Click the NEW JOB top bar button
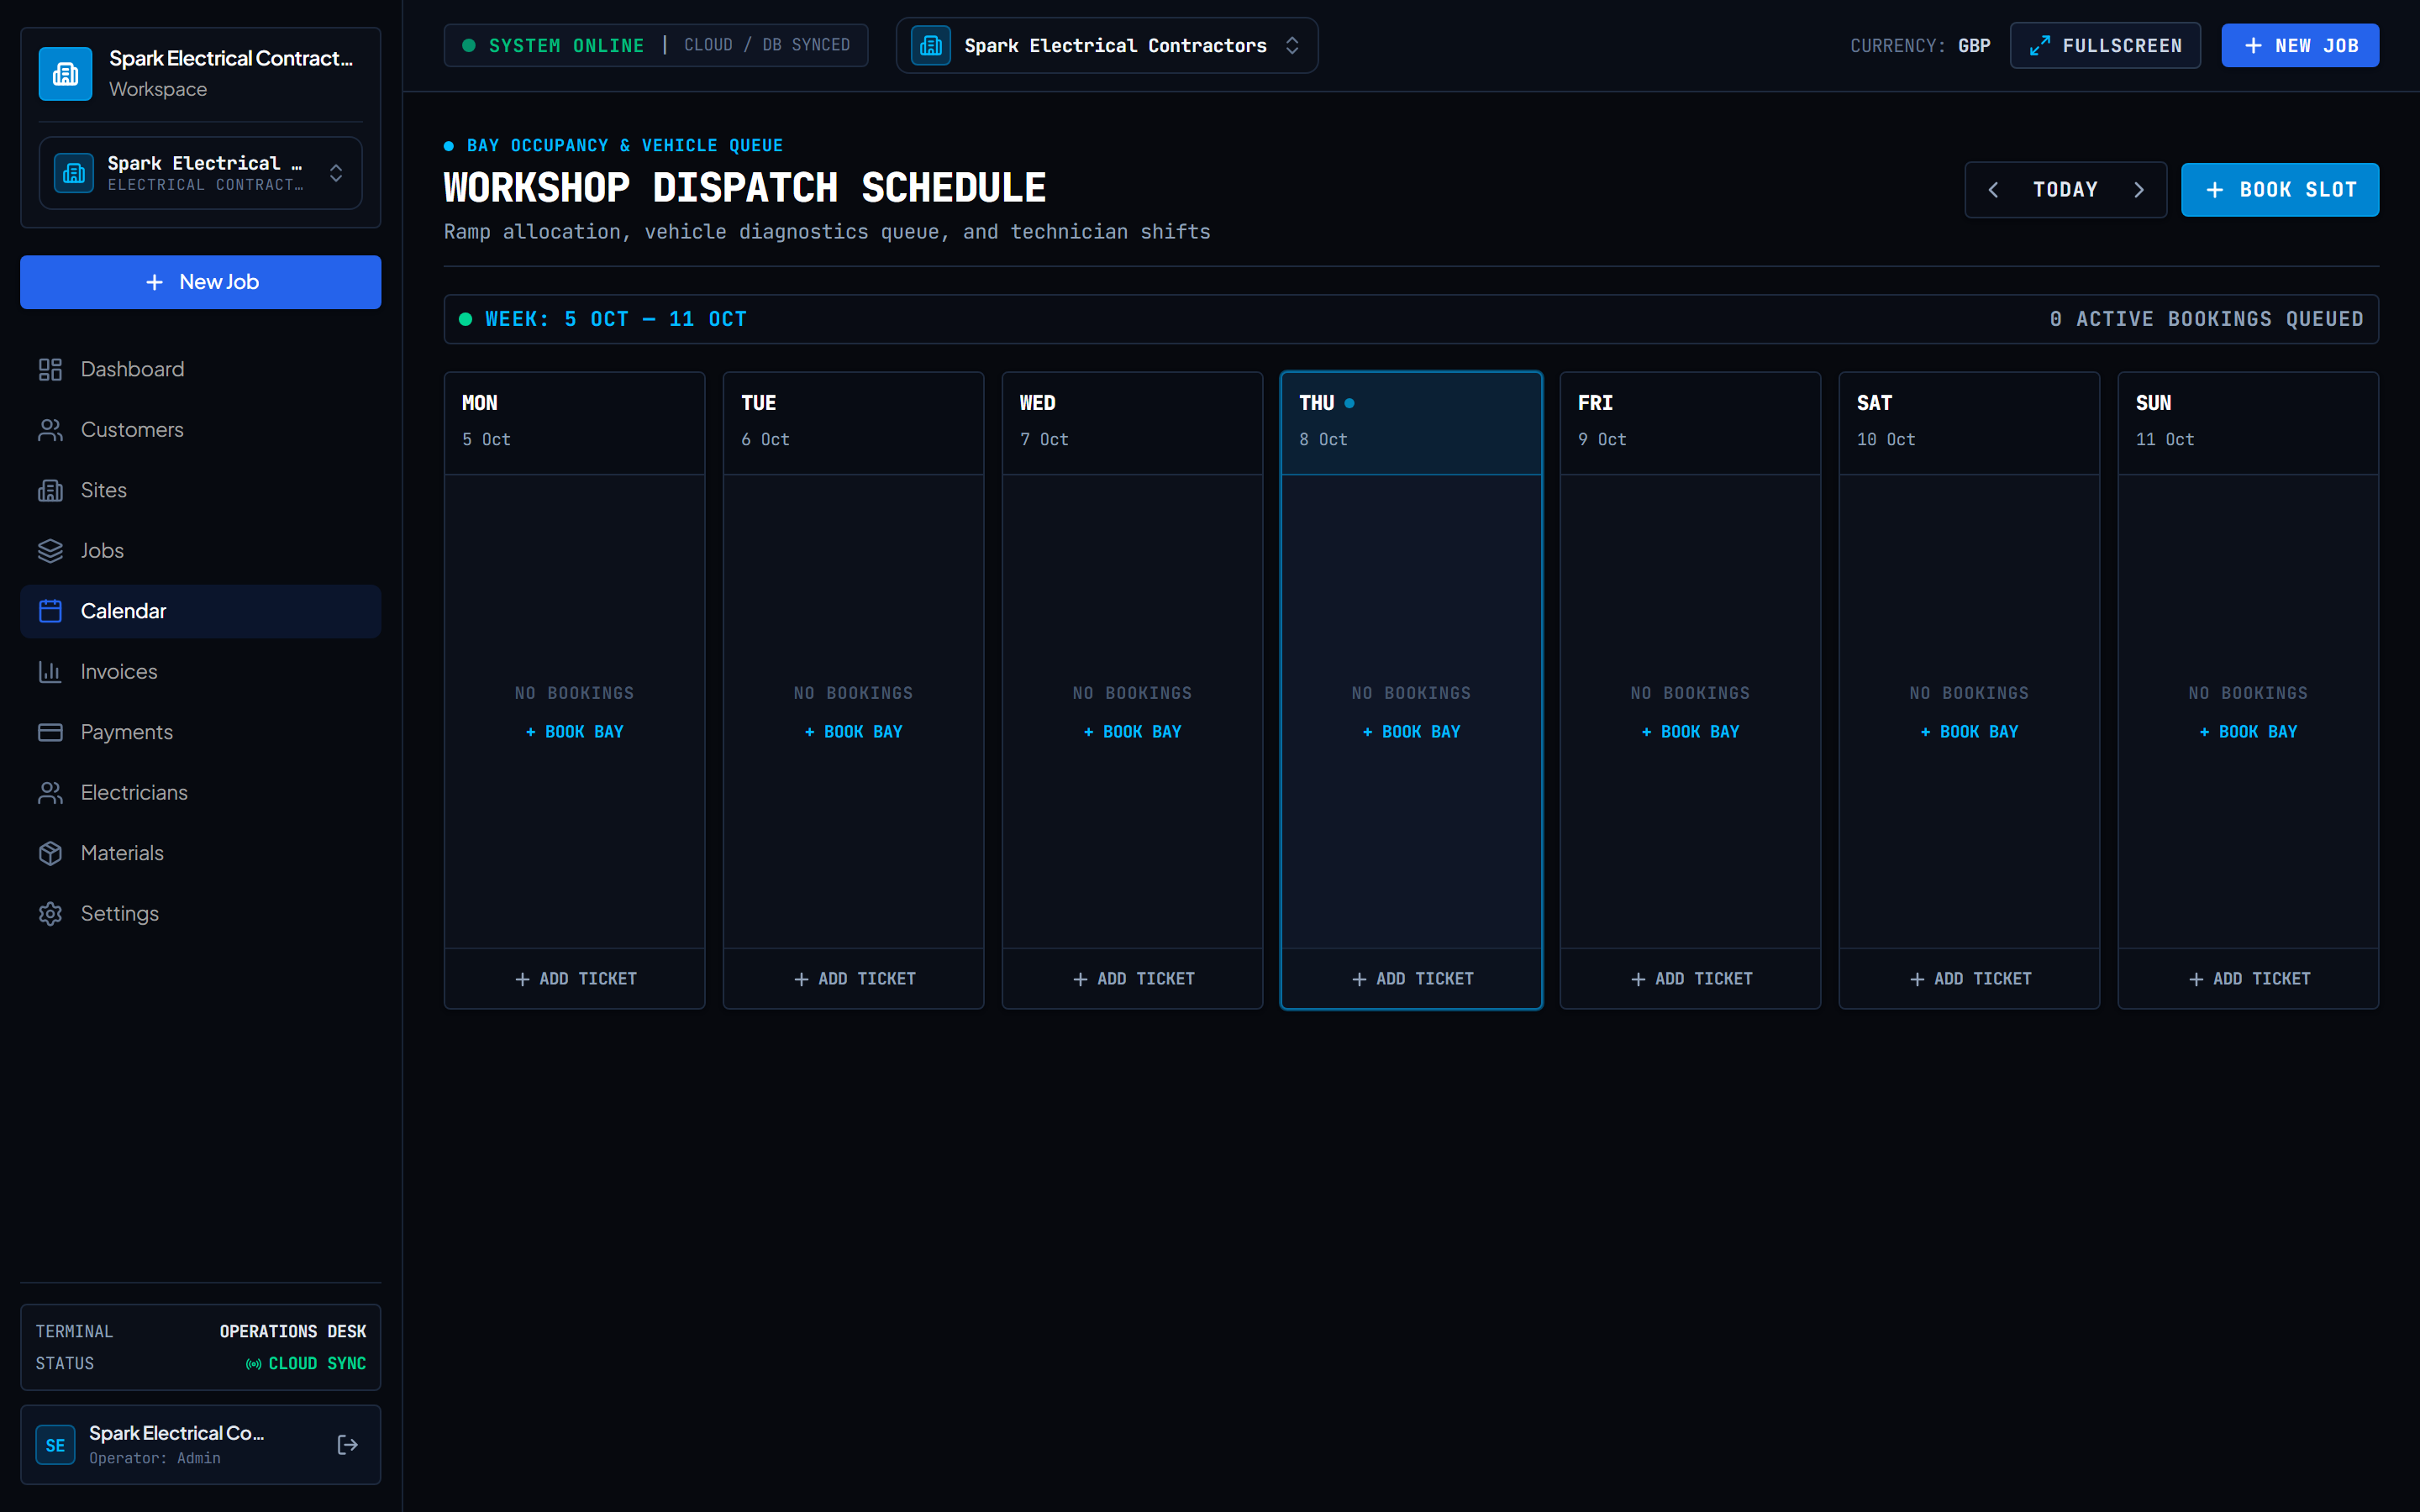The width and height of the screenshot is (2420, 1512). click(2300, 45)
